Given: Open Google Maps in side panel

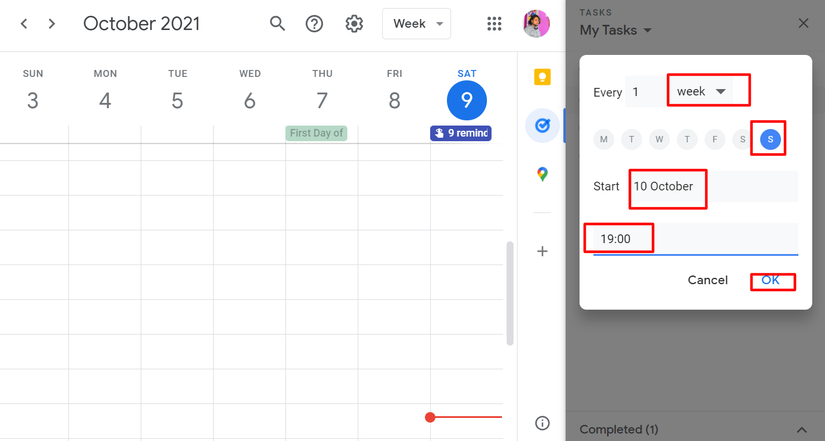Looking at the screenshot, I should 542,174.
